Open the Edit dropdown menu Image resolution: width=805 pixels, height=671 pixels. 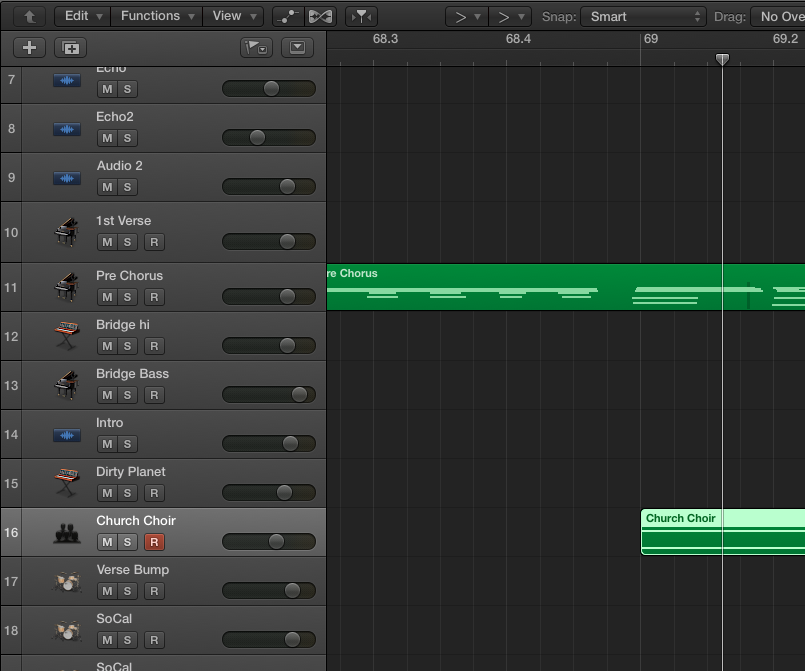(83, 16)
